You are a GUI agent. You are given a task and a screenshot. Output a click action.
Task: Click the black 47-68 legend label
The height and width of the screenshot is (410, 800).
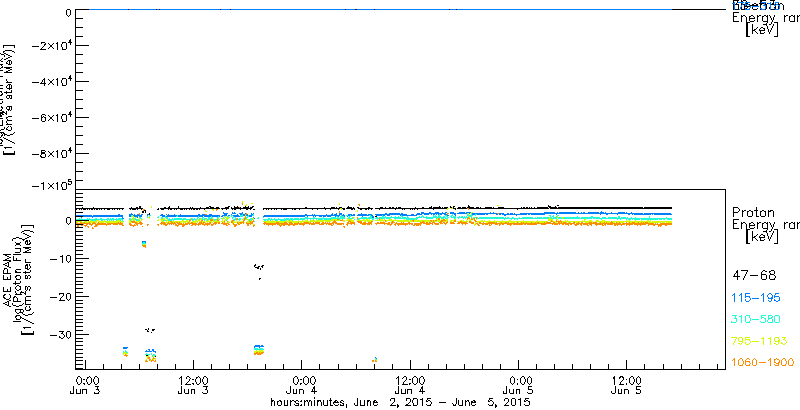[754, 276]
